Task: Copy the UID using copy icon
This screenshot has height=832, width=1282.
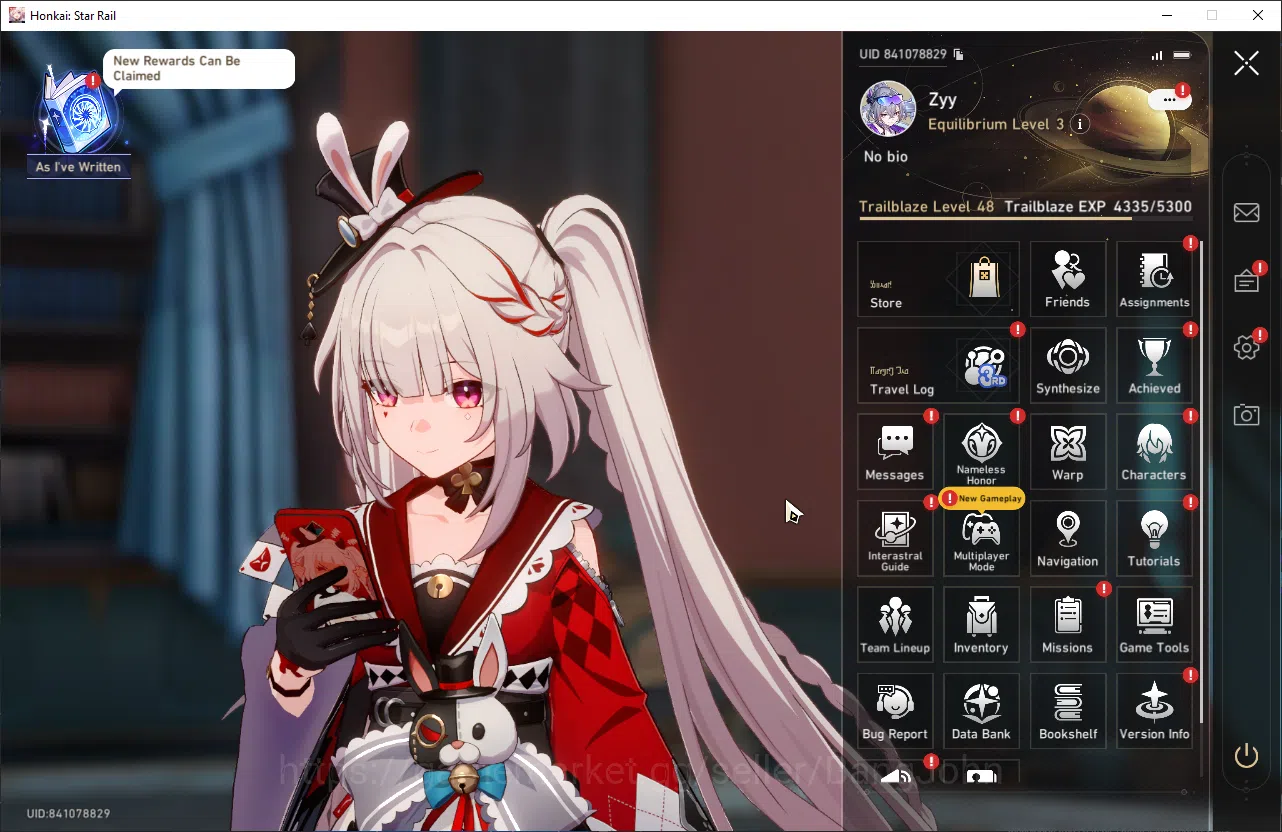Action: (958, 54)
